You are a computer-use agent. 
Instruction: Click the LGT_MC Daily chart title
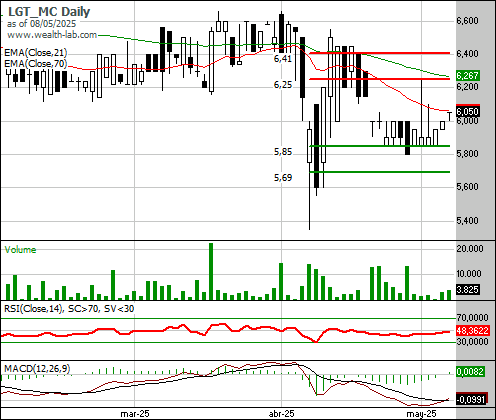point(49,12)
